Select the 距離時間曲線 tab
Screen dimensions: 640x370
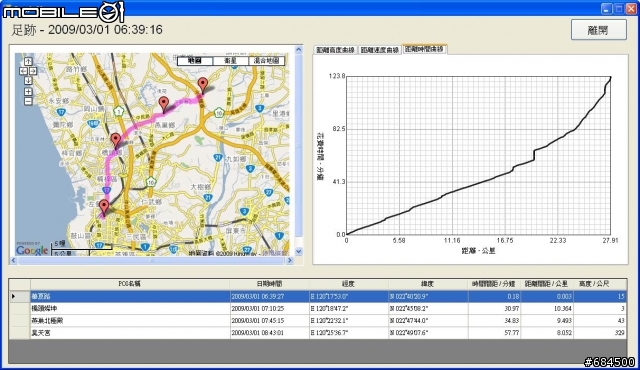point(424,49)
